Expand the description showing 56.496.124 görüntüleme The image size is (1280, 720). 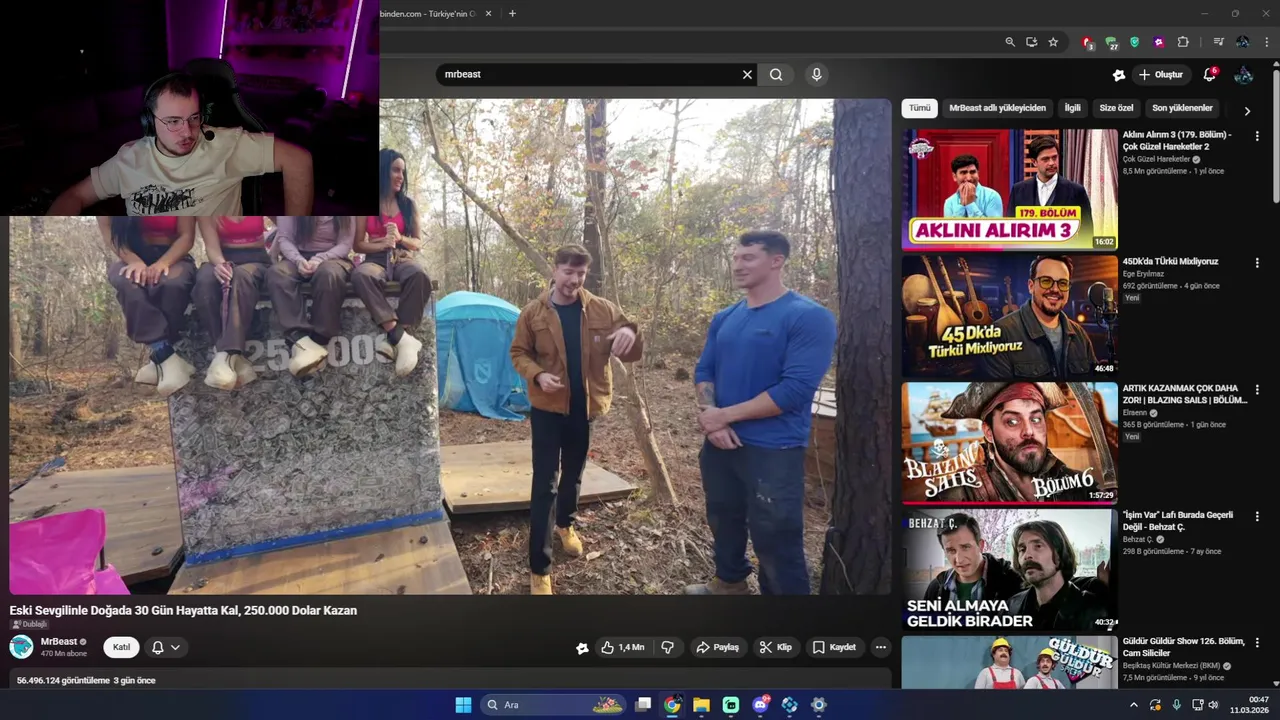click(x=450, y=680)
